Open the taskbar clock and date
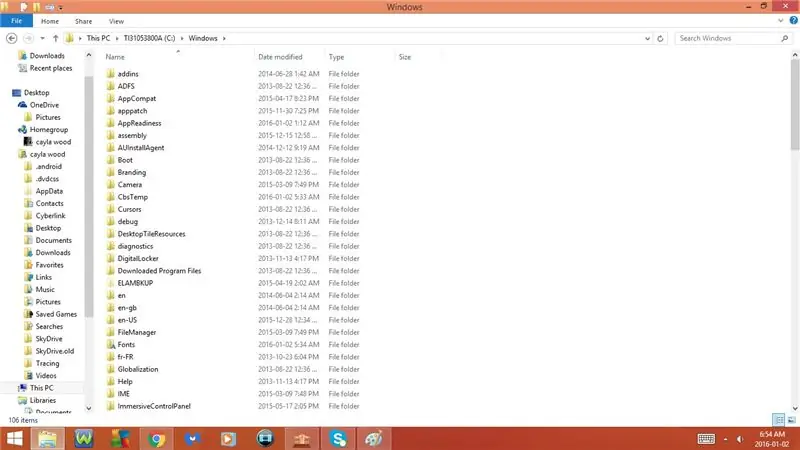 [772, 439]
